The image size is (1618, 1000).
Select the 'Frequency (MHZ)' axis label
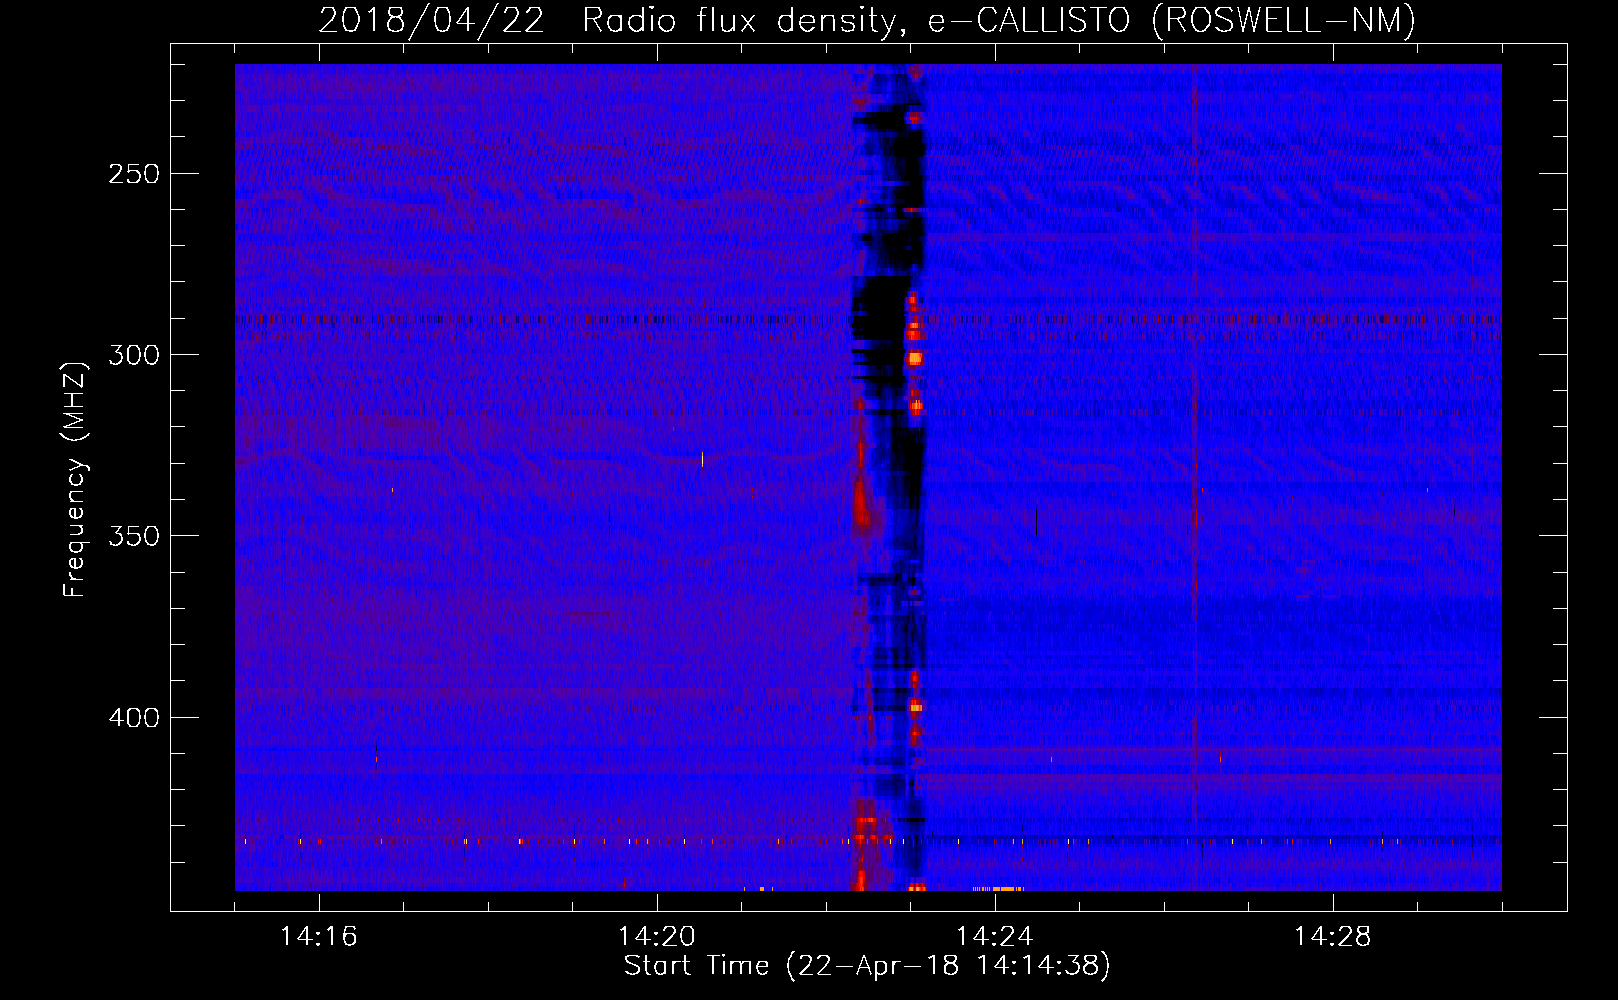[75, 479]
